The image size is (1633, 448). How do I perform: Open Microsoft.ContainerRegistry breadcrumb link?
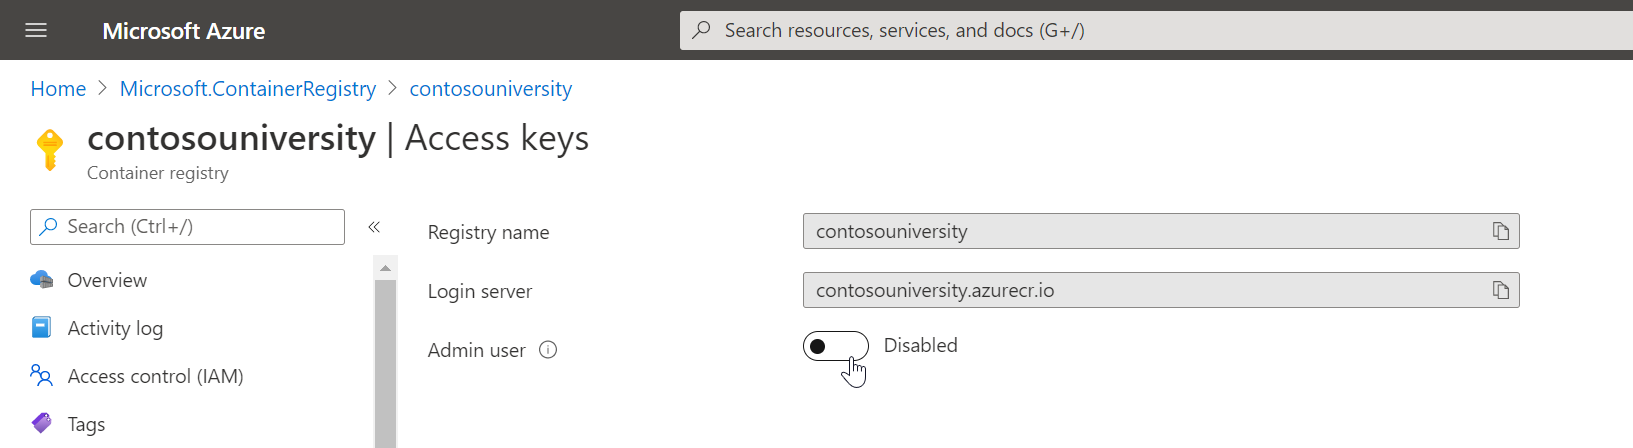click(248, 89)
